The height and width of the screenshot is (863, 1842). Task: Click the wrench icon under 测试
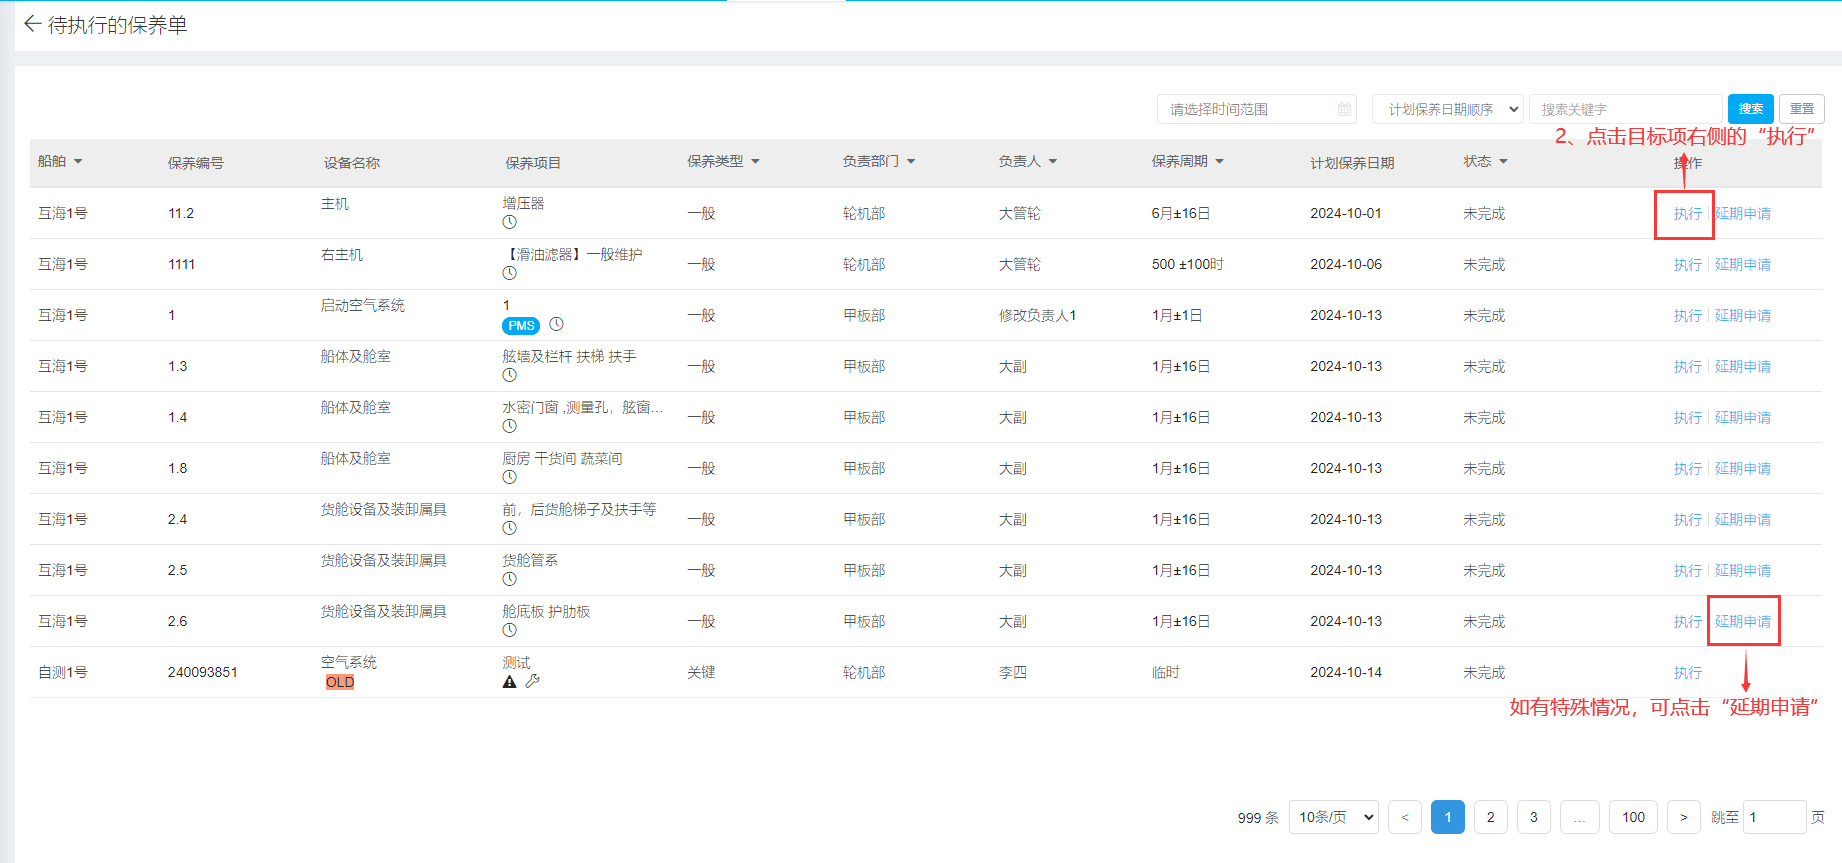tap(532, 681)
